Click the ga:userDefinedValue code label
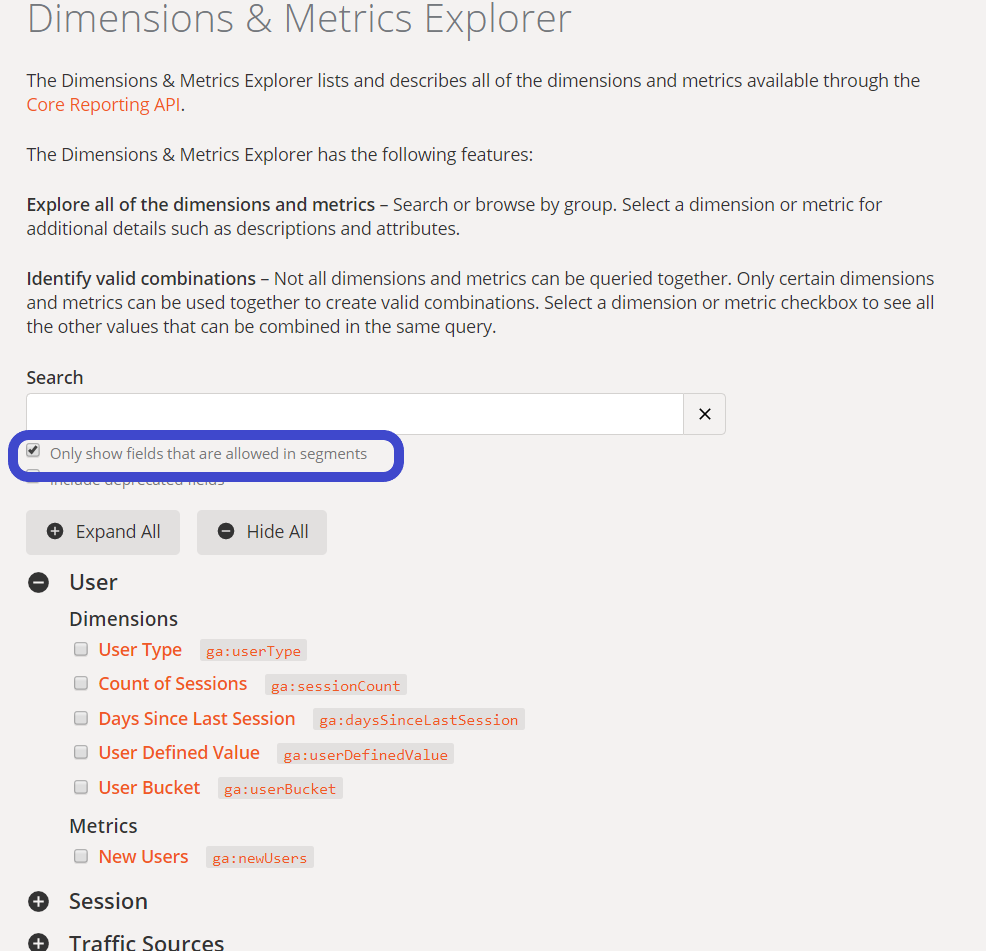Viewport: 986px width, 951px height. pos(365,754)
